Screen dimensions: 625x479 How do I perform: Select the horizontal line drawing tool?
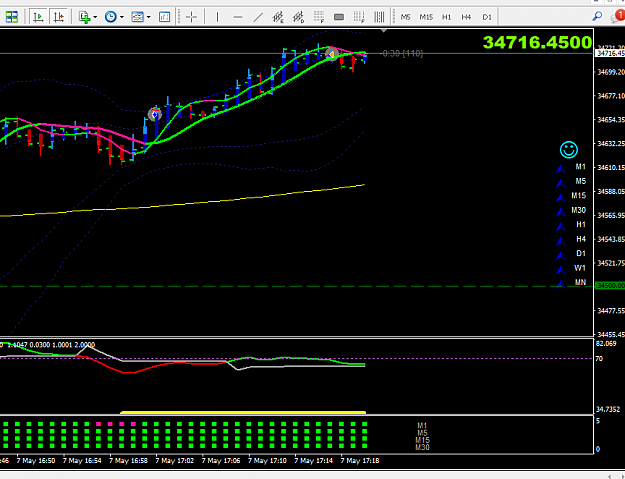point(238,17)
